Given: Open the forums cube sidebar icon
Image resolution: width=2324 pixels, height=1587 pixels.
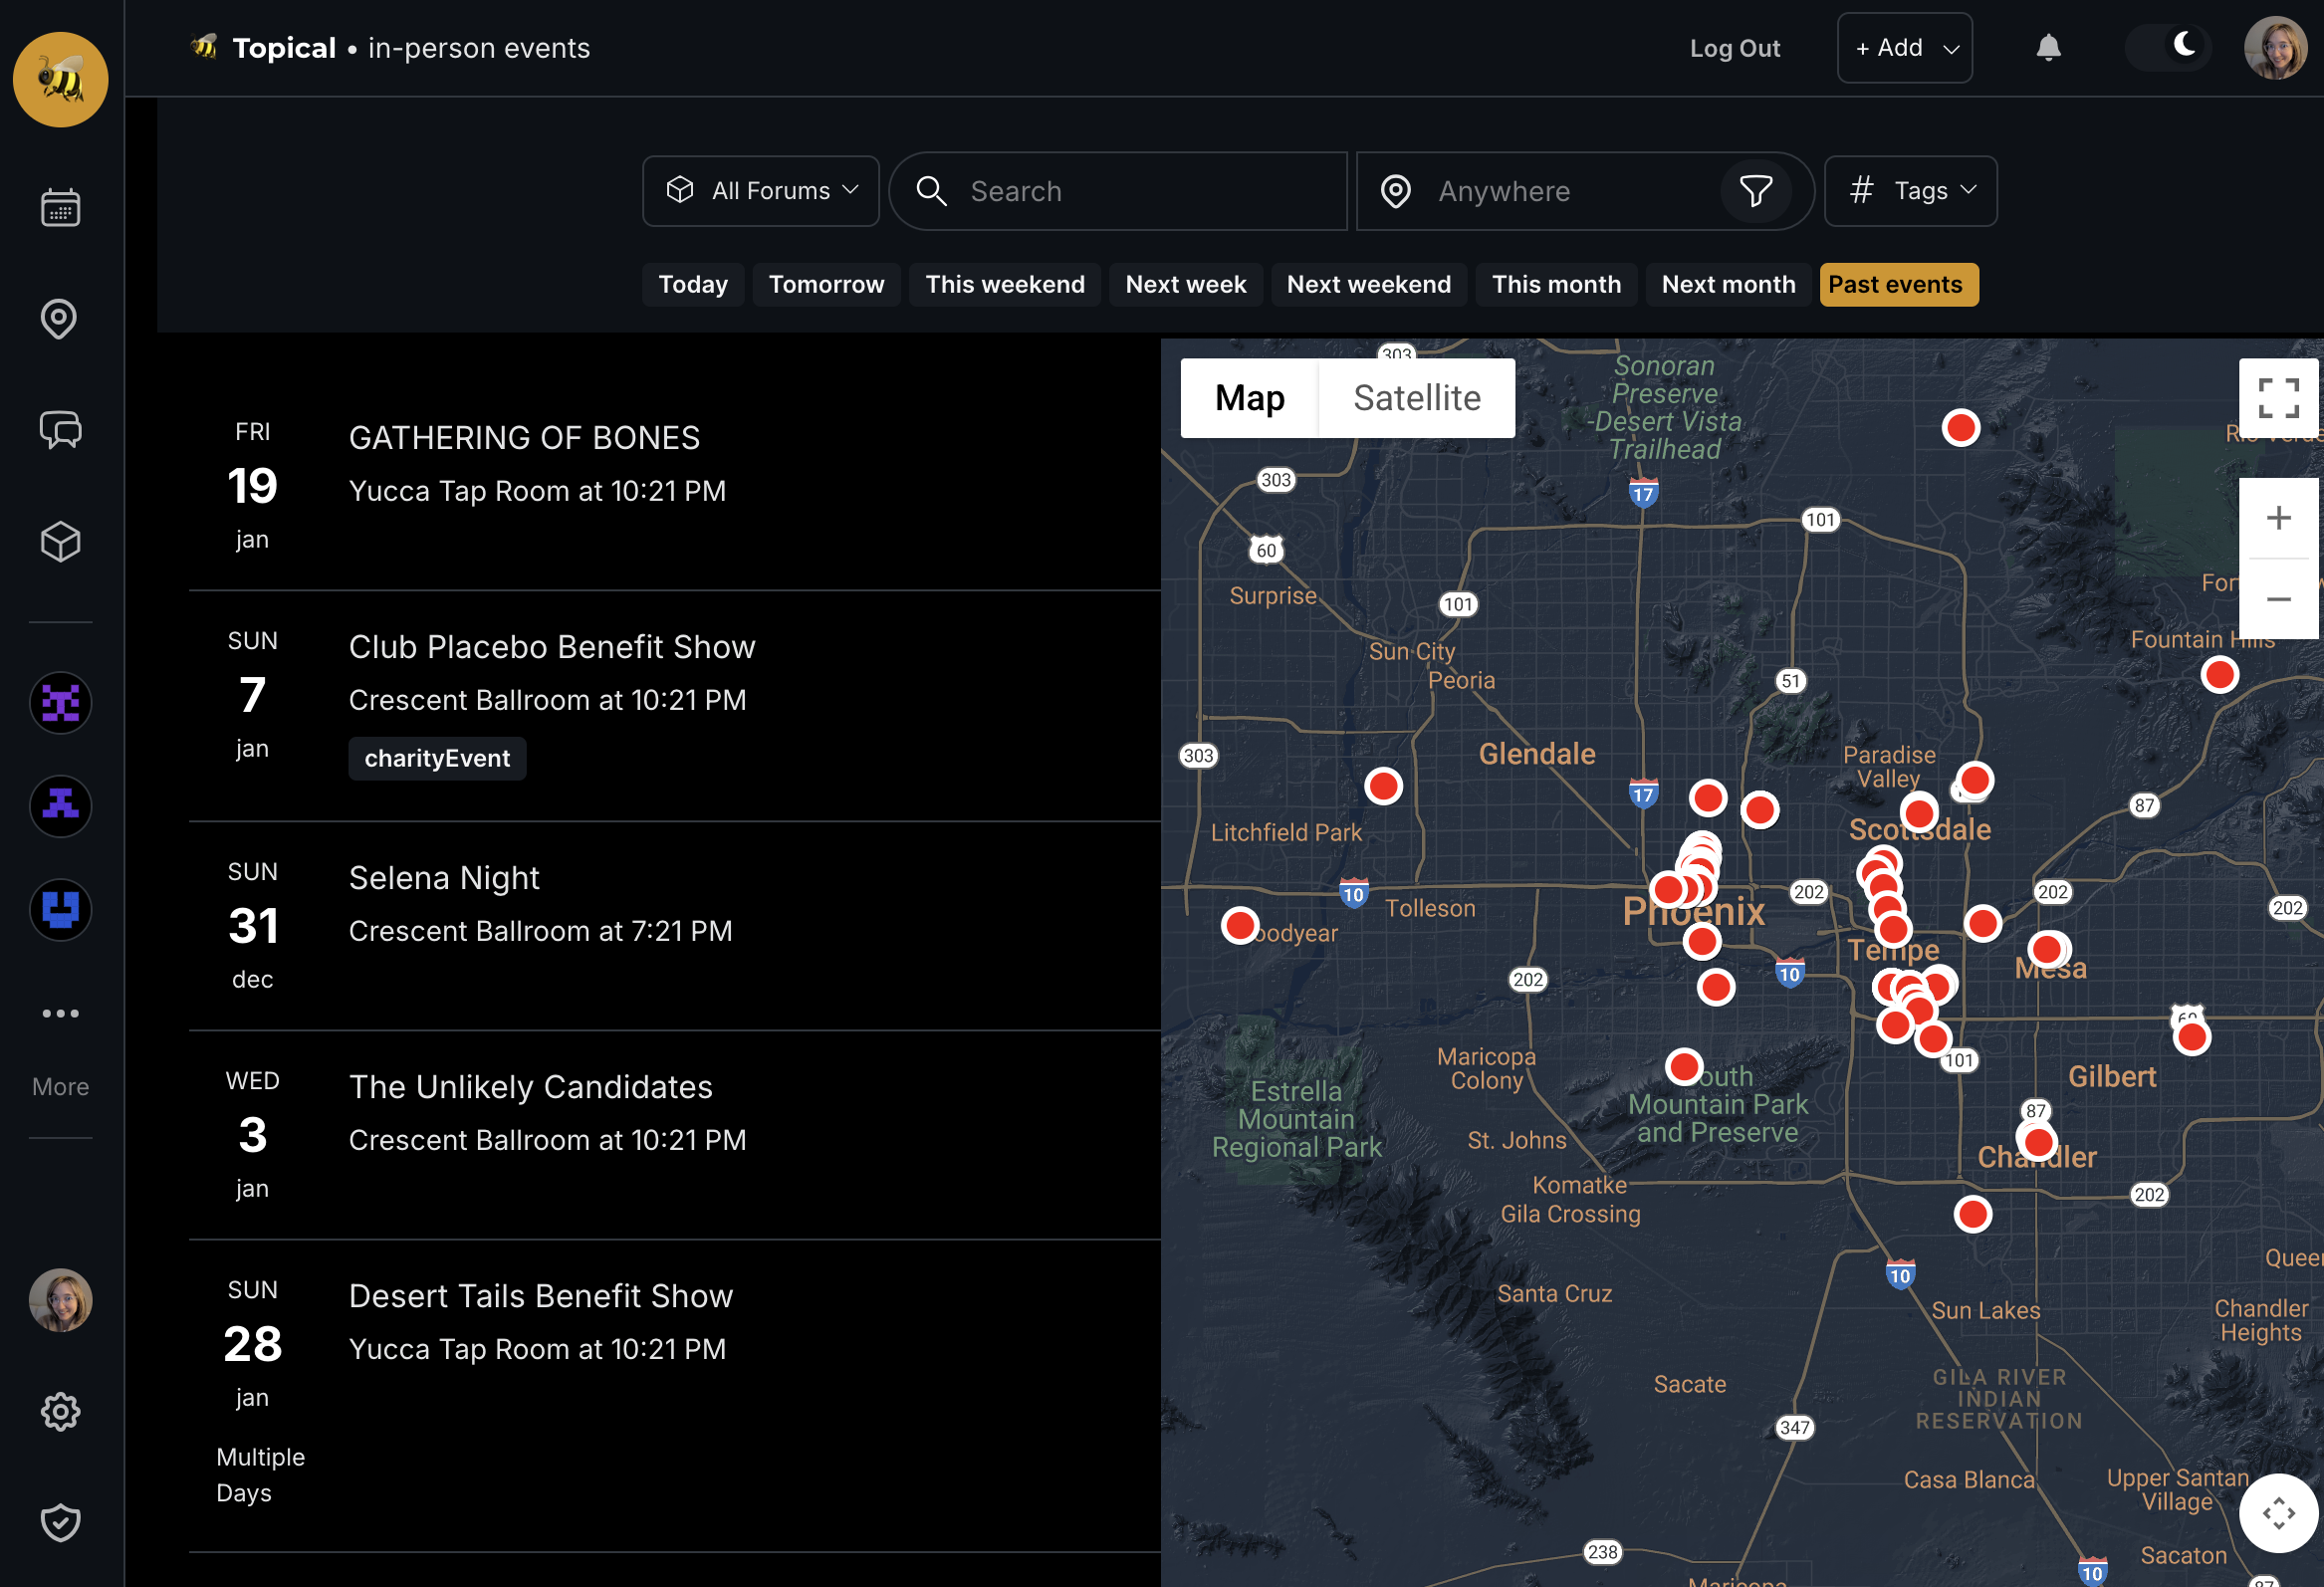Looking at the screenshot, I should 60,542.
